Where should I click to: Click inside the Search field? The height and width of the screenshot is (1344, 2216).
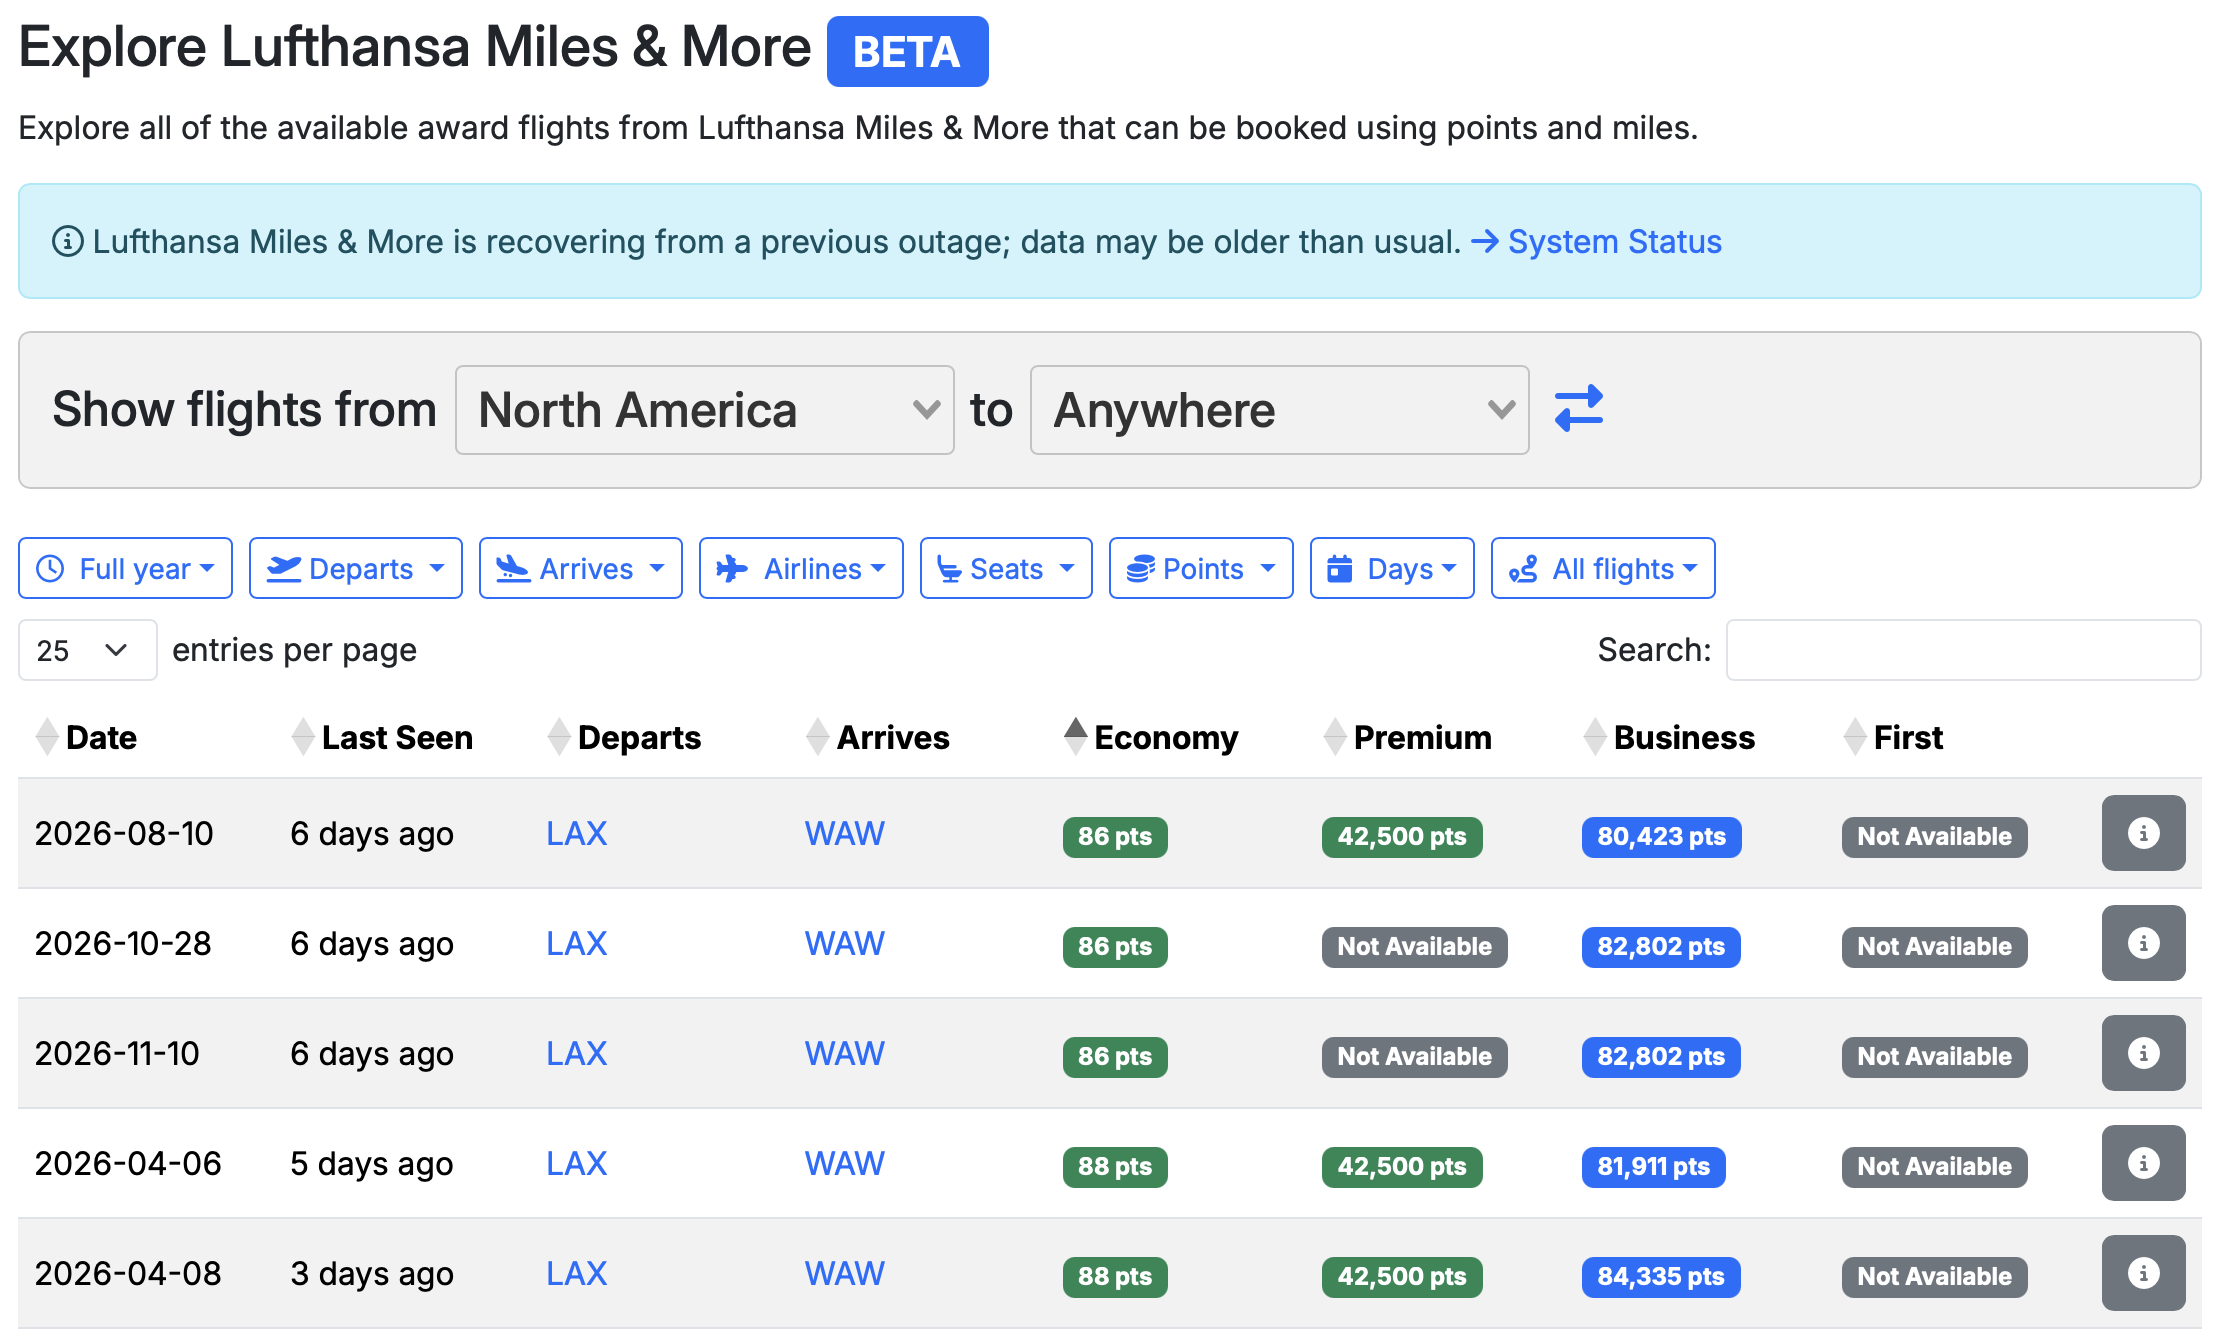1961,650
